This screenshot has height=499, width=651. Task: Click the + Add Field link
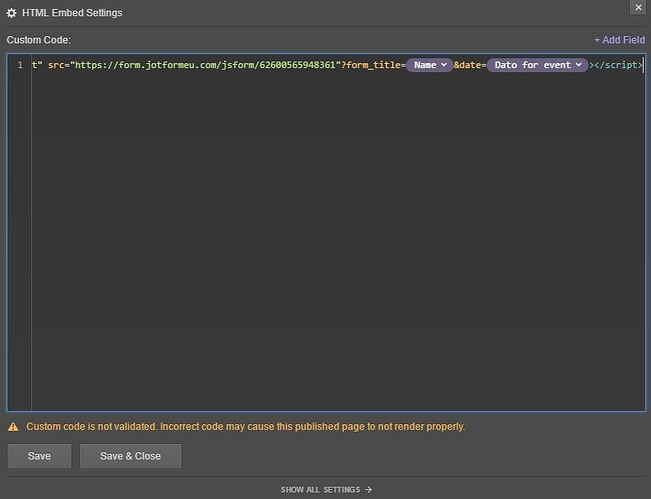click(x=619, y=40)
